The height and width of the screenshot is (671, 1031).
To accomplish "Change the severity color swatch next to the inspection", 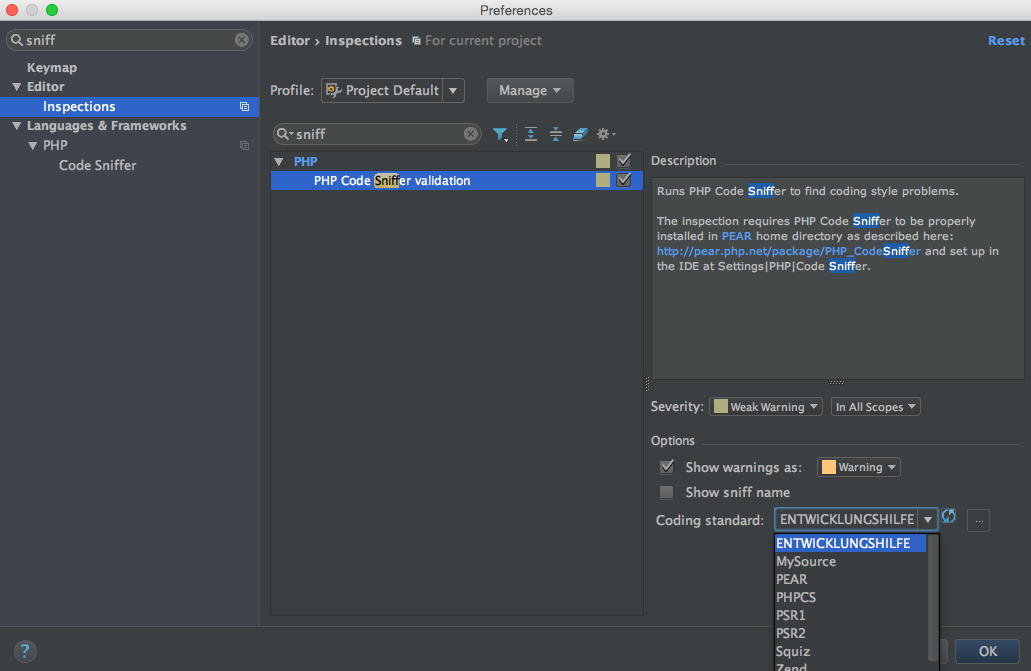I will pos(601,180).
